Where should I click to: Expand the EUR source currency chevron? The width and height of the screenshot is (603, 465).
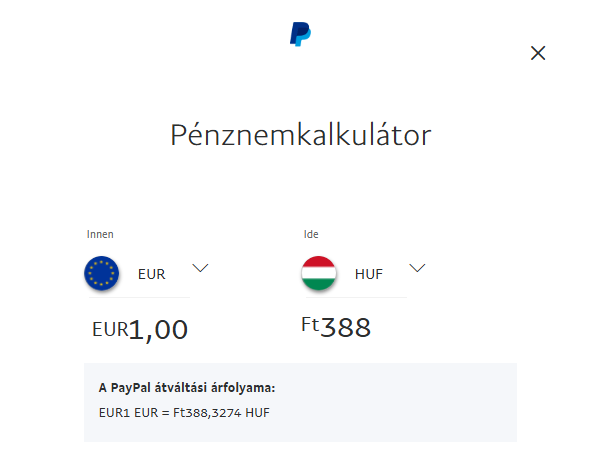[x=200, y=268]
